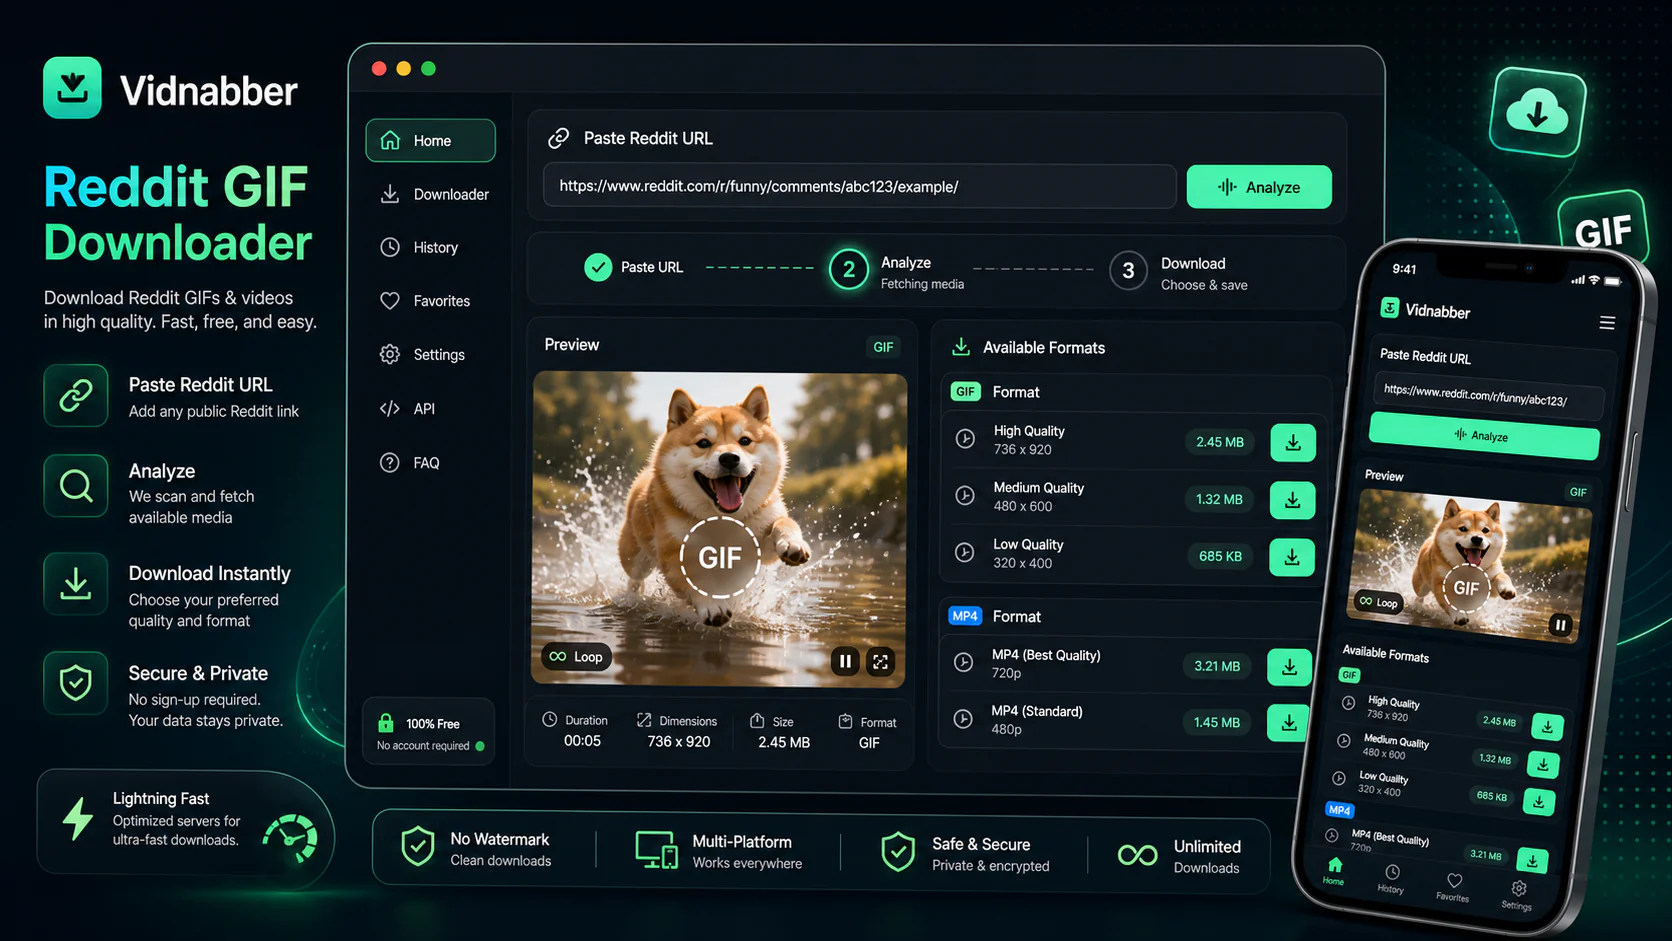The width and height of the screenshot is (1672, 941).
Task: Click the Duration 00:05 value
Action: coord(582,741)
